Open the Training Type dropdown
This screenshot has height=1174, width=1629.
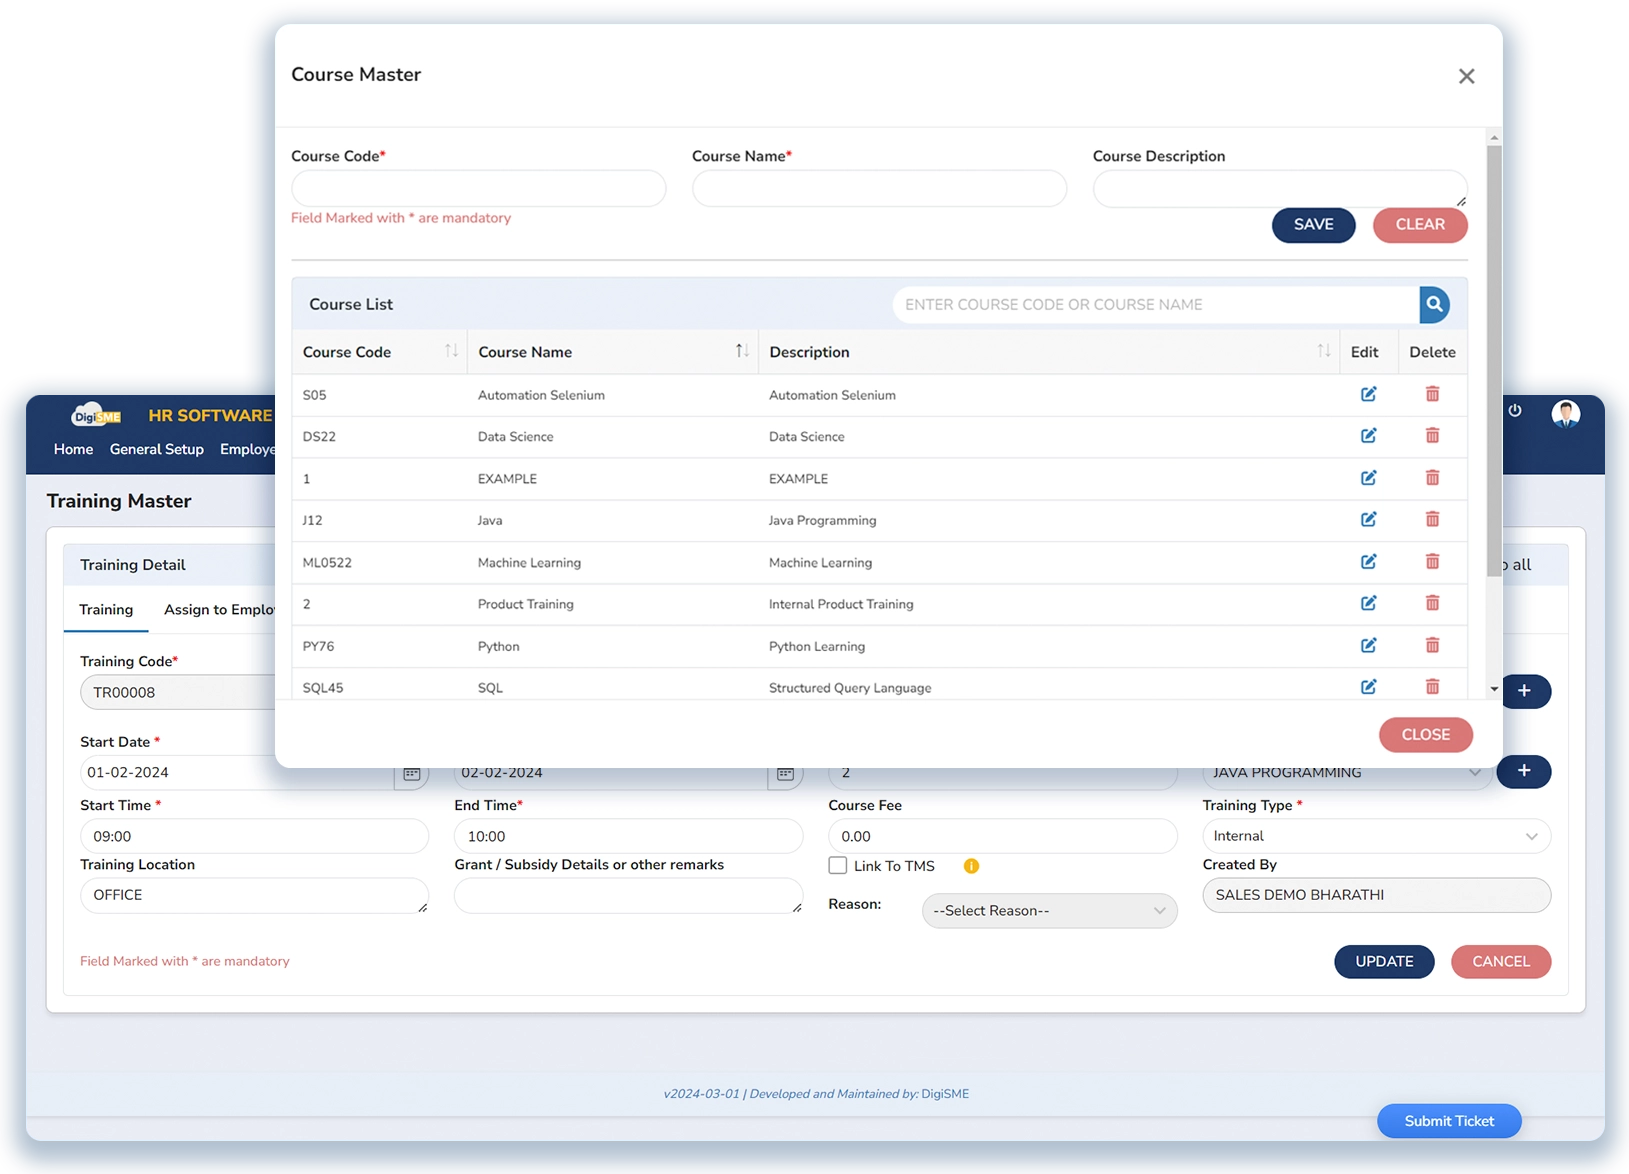(1375, 836)
